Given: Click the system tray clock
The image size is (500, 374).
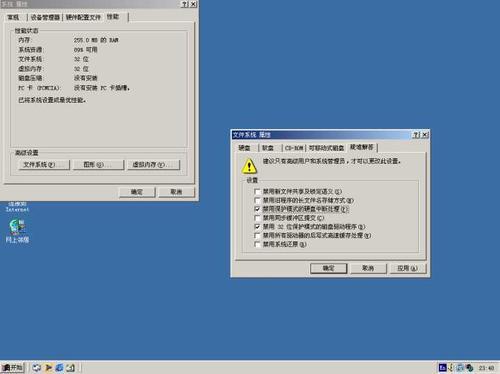Looking at the screenshot, I should pyautogui.click(x=486, y=368).
